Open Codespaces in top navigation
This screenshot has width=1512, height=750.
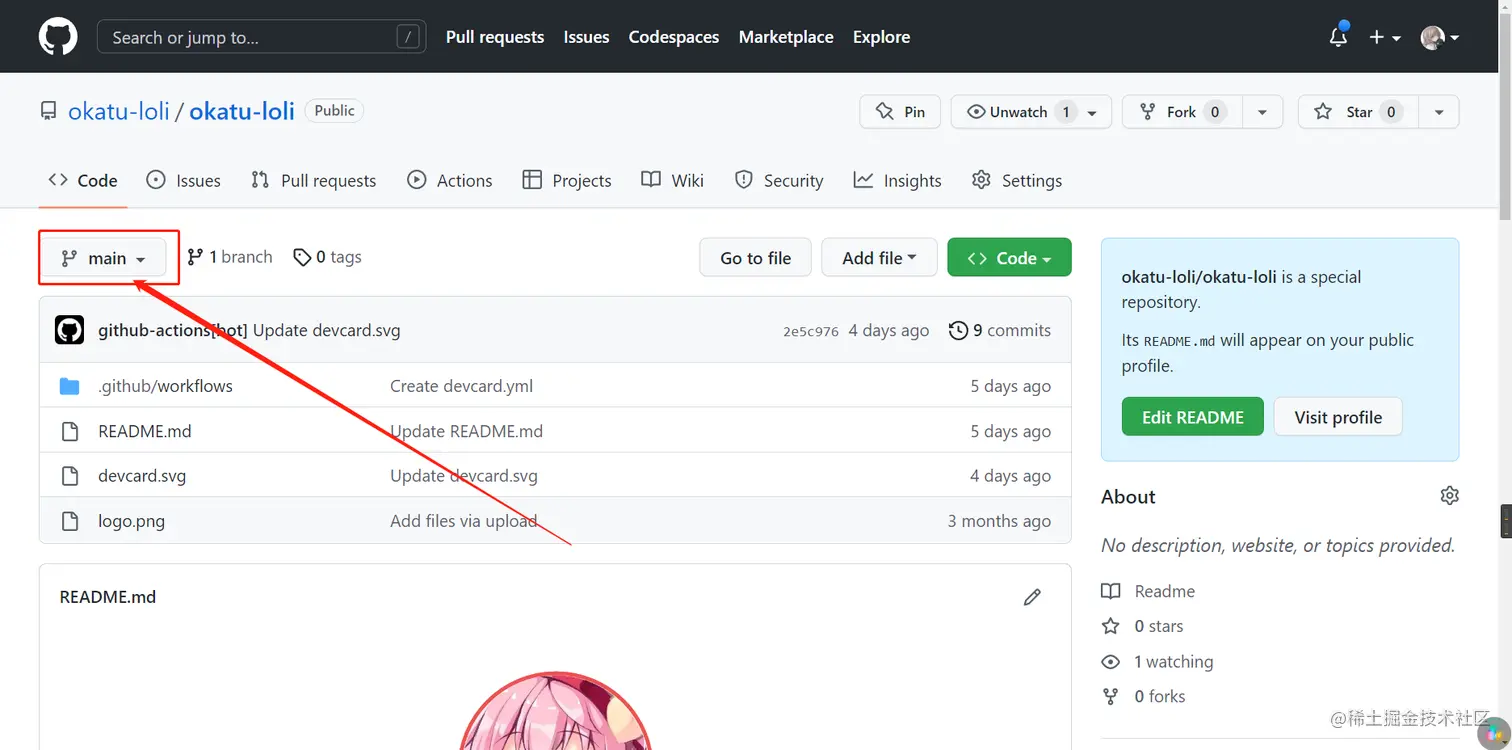point(674,37)
